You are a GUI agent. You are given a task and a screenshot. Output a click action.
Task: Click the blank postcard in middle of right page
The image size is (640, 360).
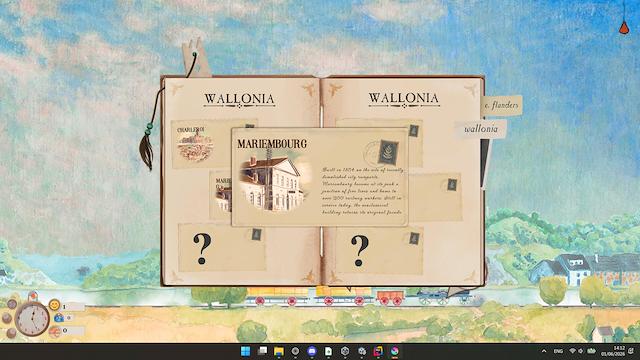pyautogui.click(x=435, y=198)
